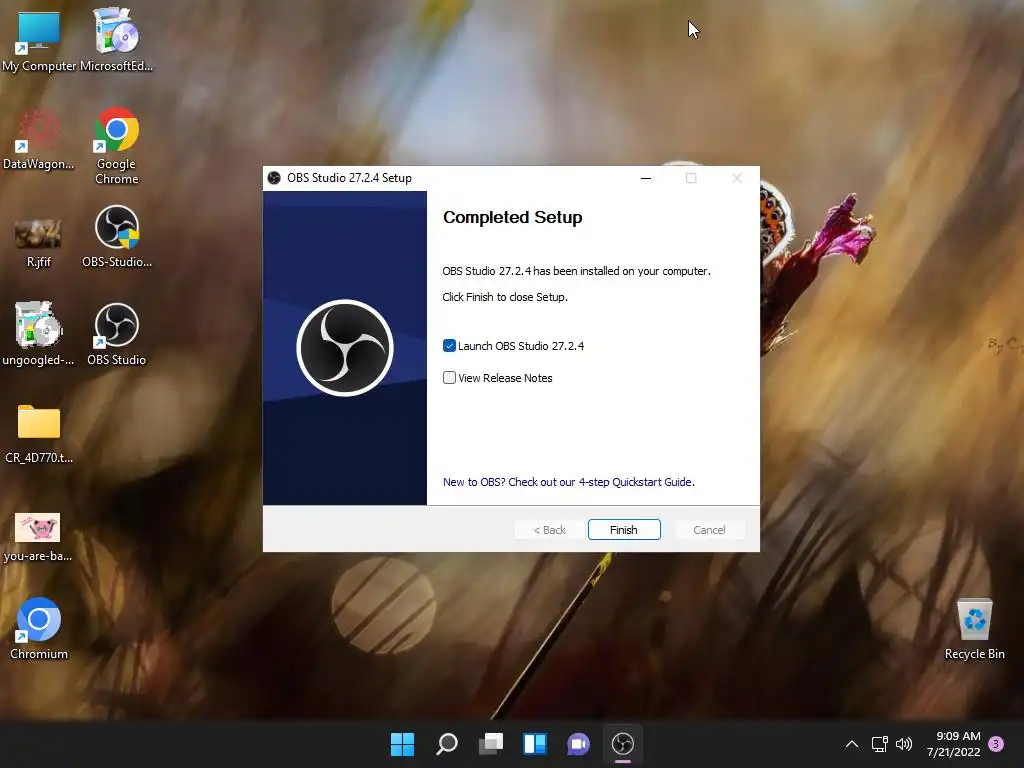The height and width of the screenshot is (768, 1024).
Task: Click Finish to close Setup
Action: (624, 530)
